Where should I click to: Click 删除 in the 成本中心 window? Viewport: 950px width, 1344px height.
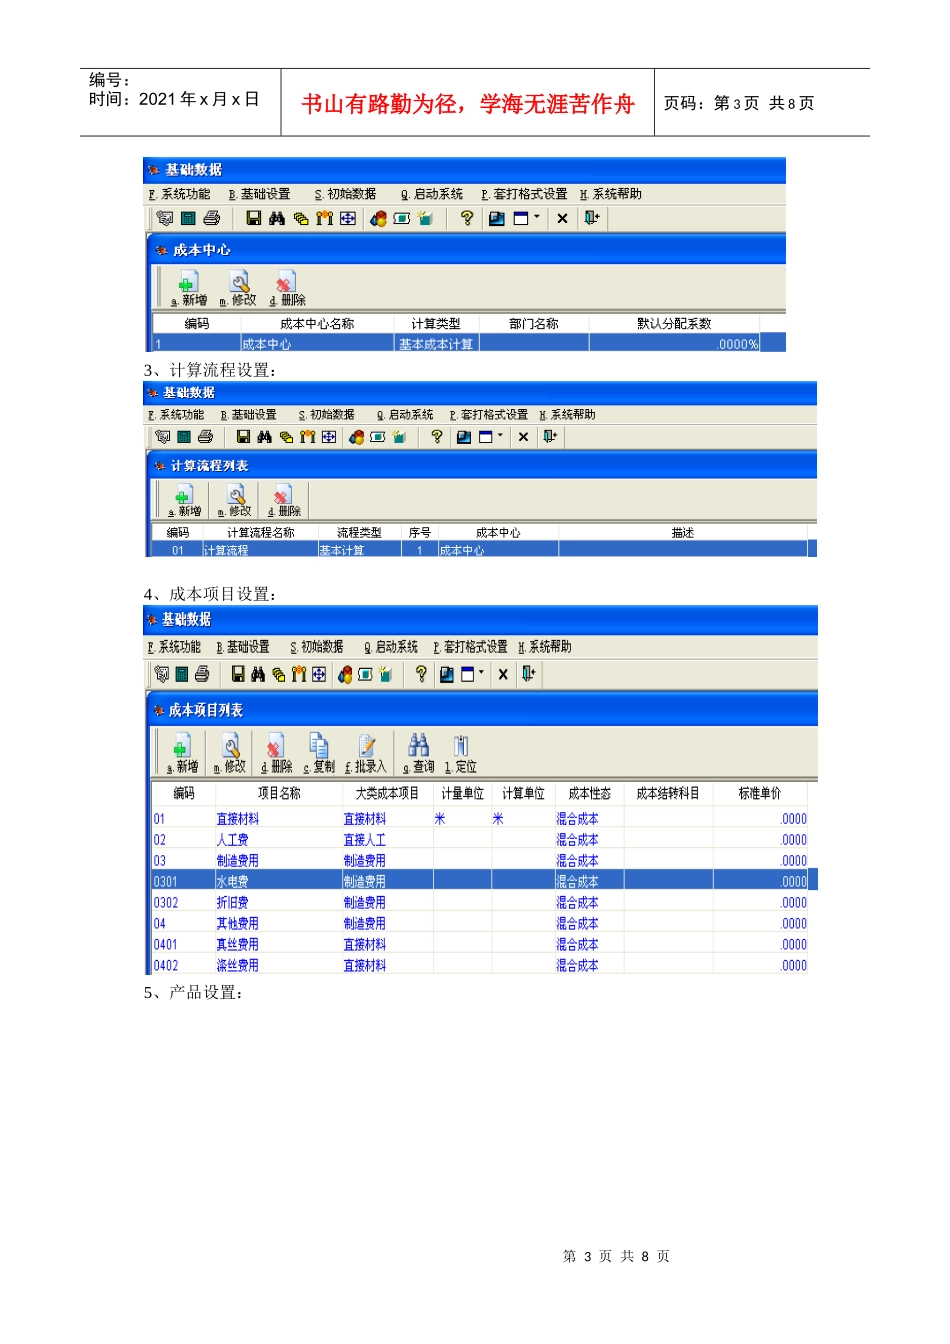tap(287, 289)
